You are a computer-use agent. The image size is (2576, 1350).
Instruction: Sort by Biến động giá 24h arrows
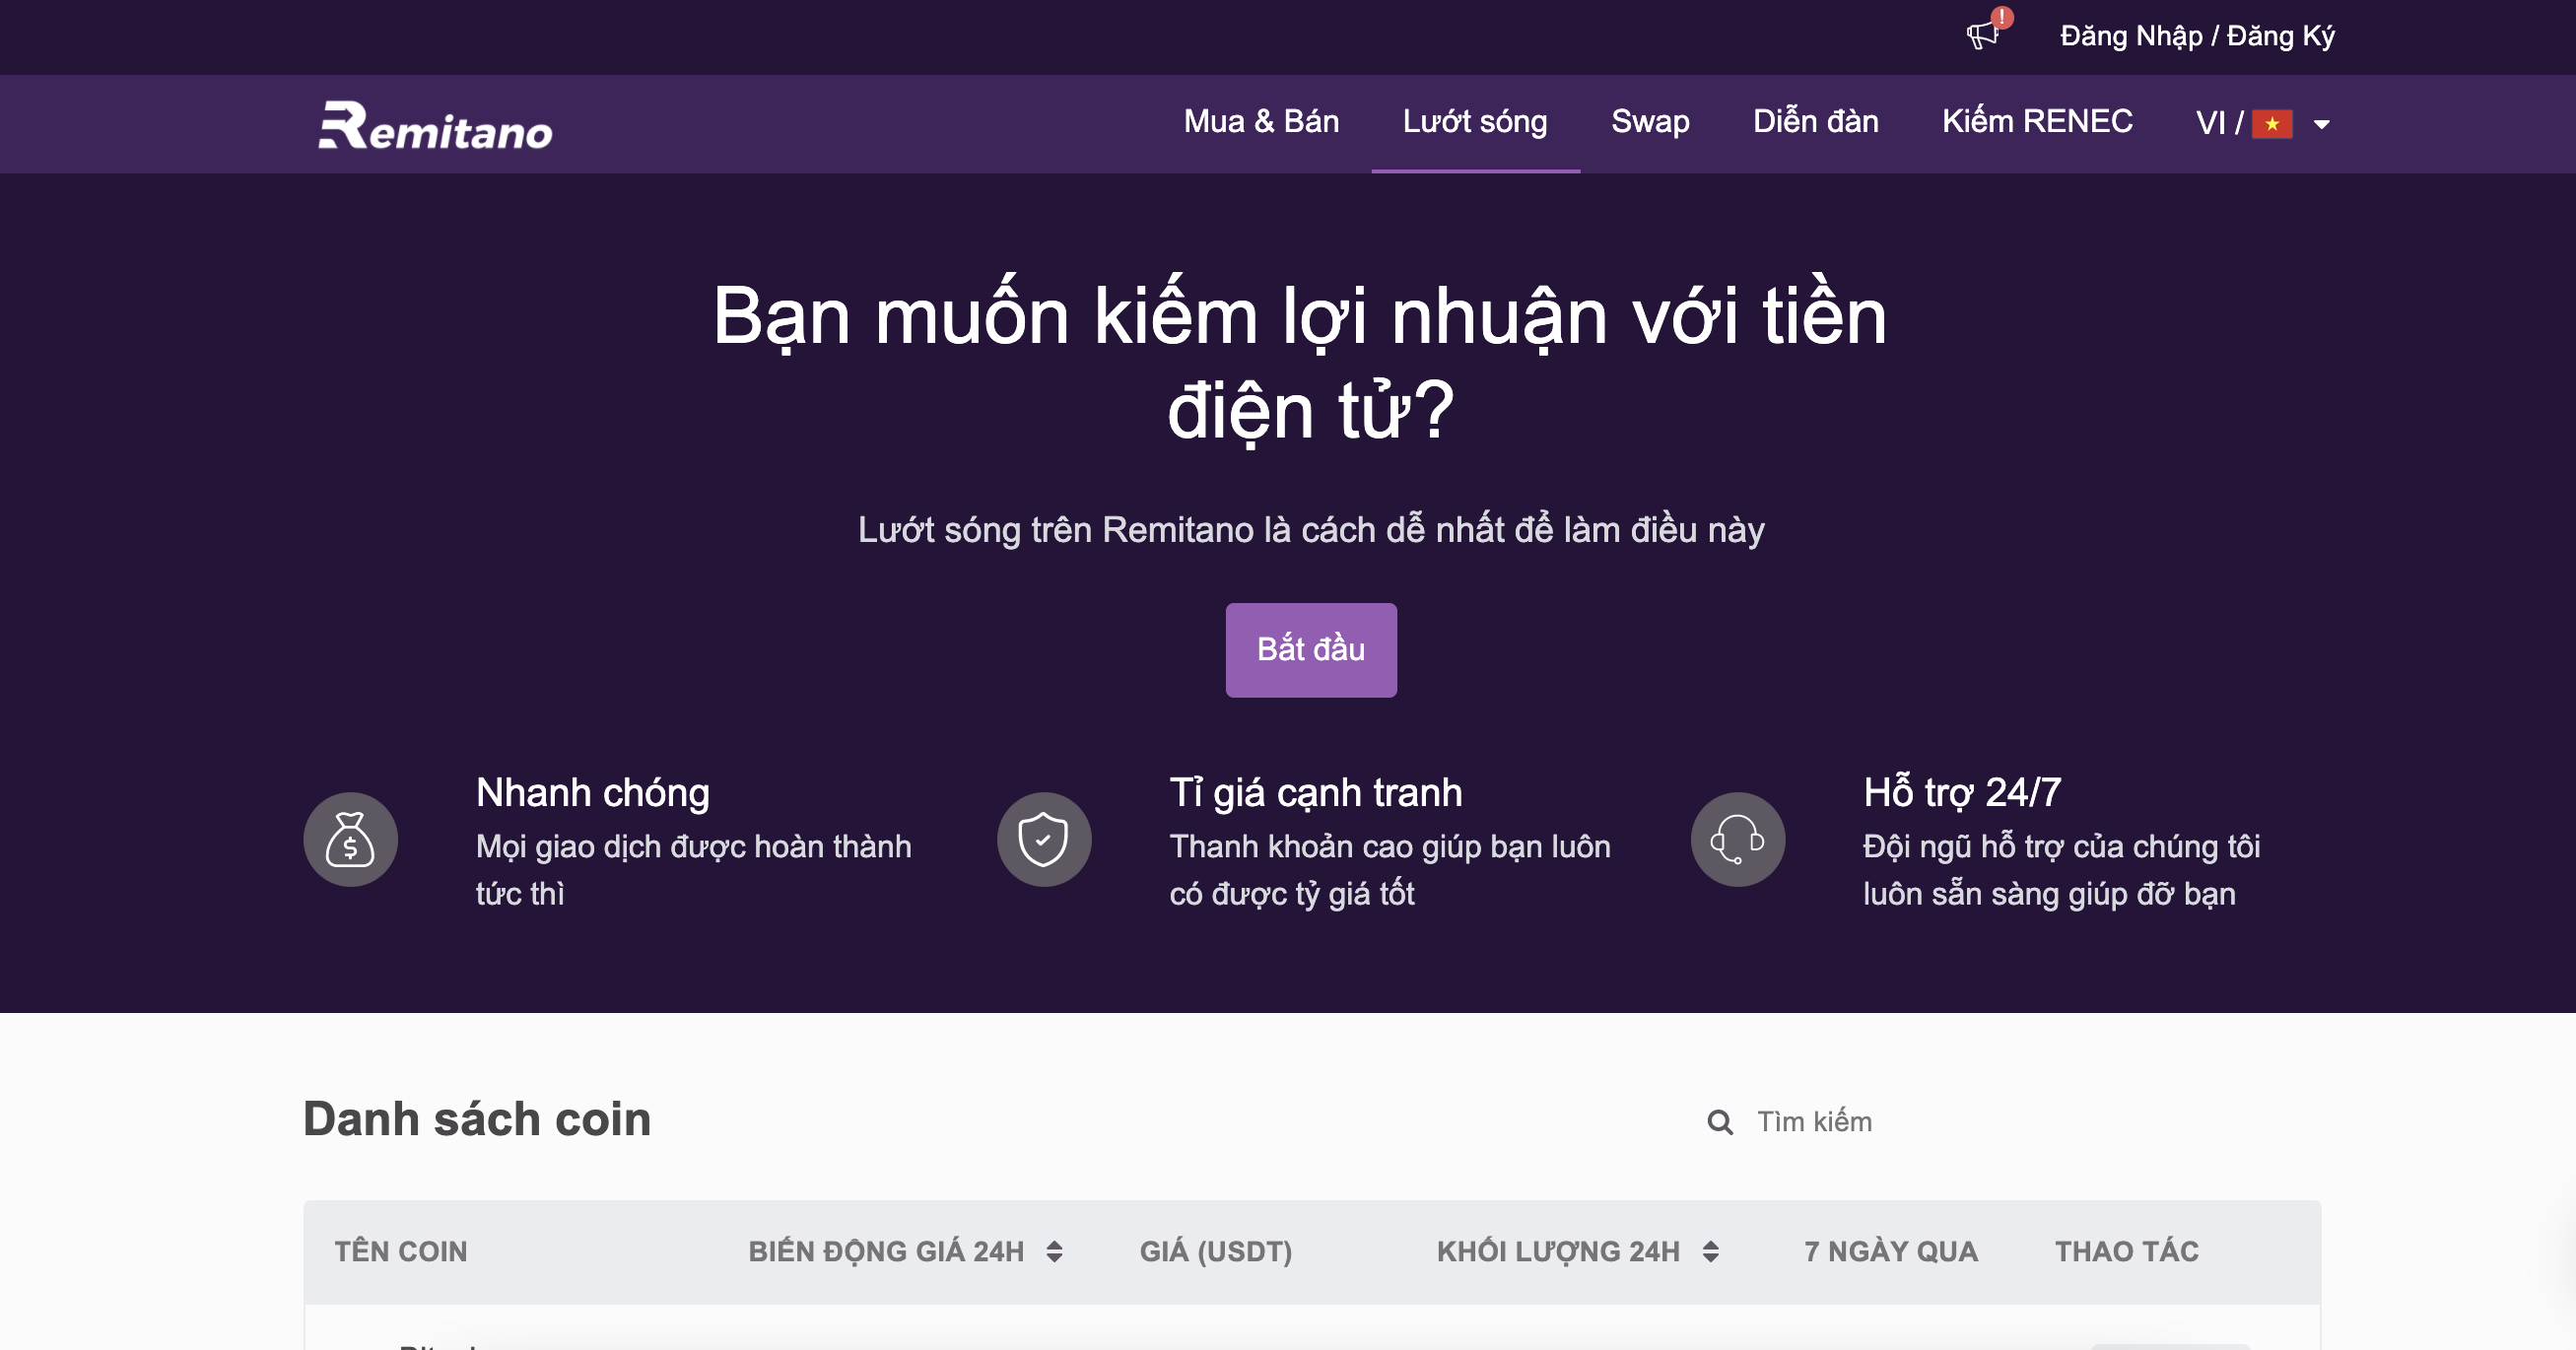click(1054, 1251)
